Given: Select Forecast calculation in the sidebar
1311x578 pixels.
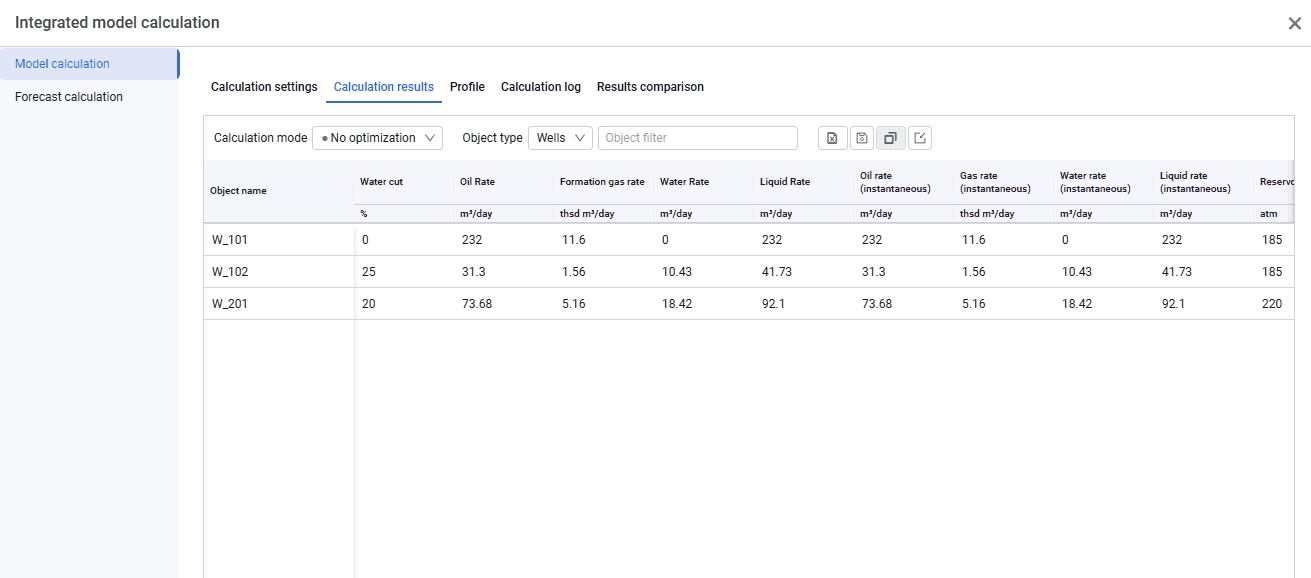Looking at the screenshot, I should (x=89, y=97).
